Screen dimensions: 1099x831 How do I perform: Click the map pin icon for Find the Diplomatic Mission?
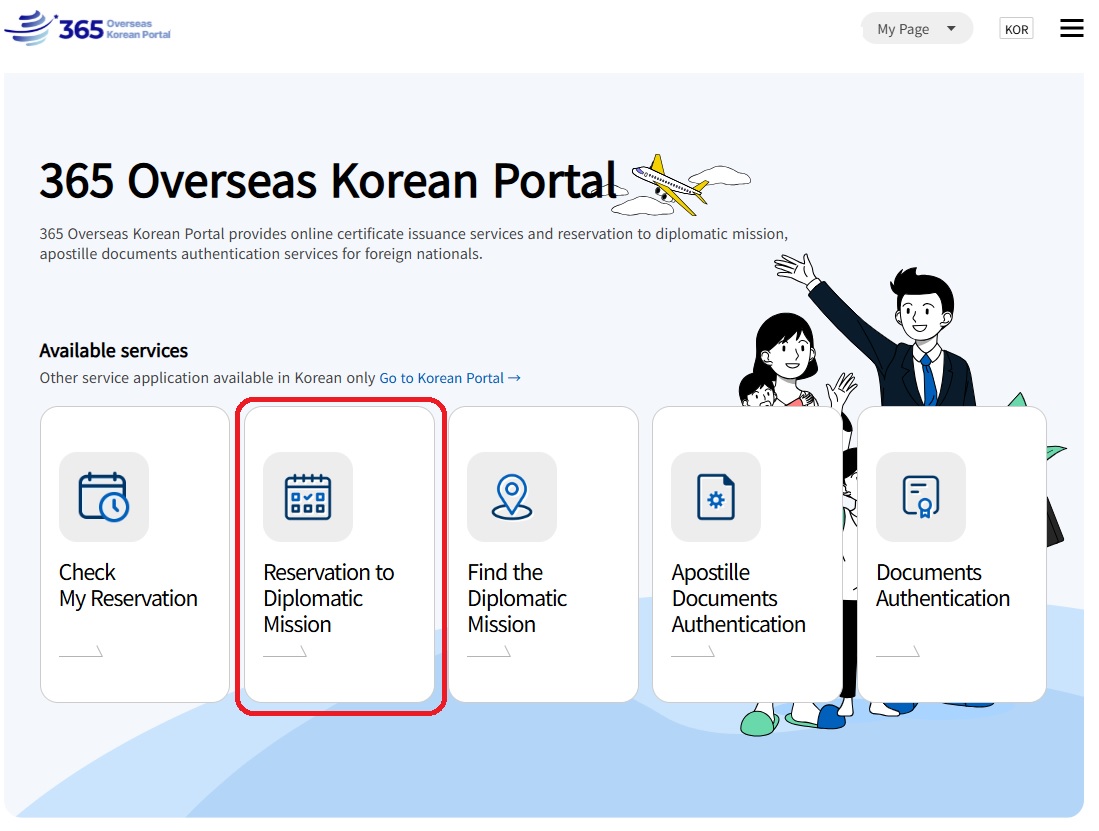(x=512, y=497)
